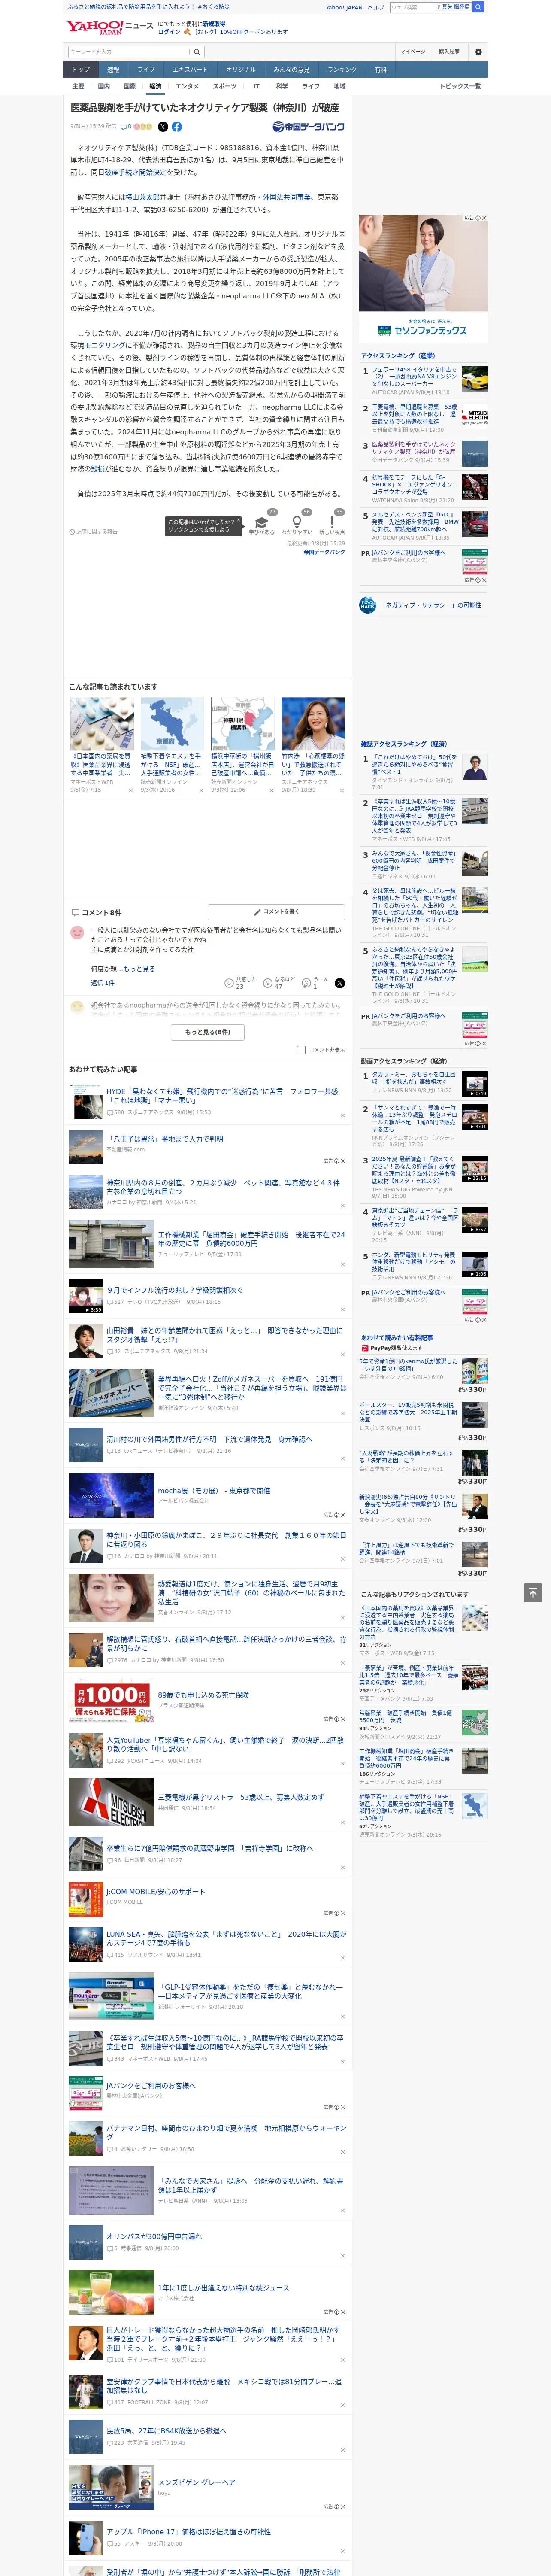
Task: Click the 帝国データバンク source link below article
Action: tap(324, 552)
